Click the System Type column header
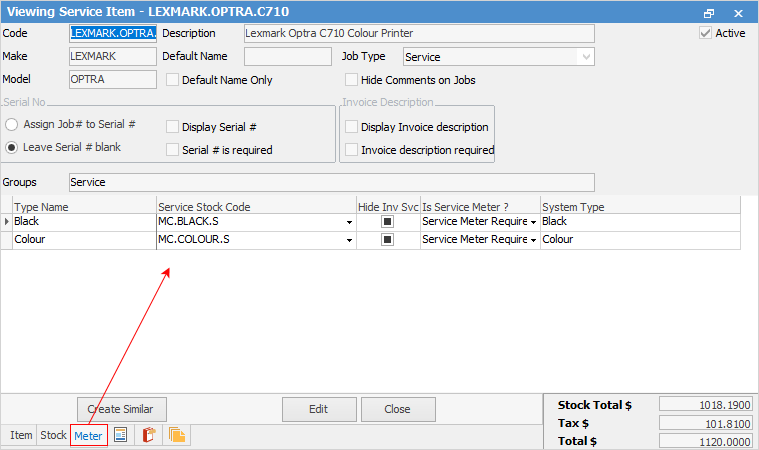This screenshot has height=450, width=759. point(640,207)
